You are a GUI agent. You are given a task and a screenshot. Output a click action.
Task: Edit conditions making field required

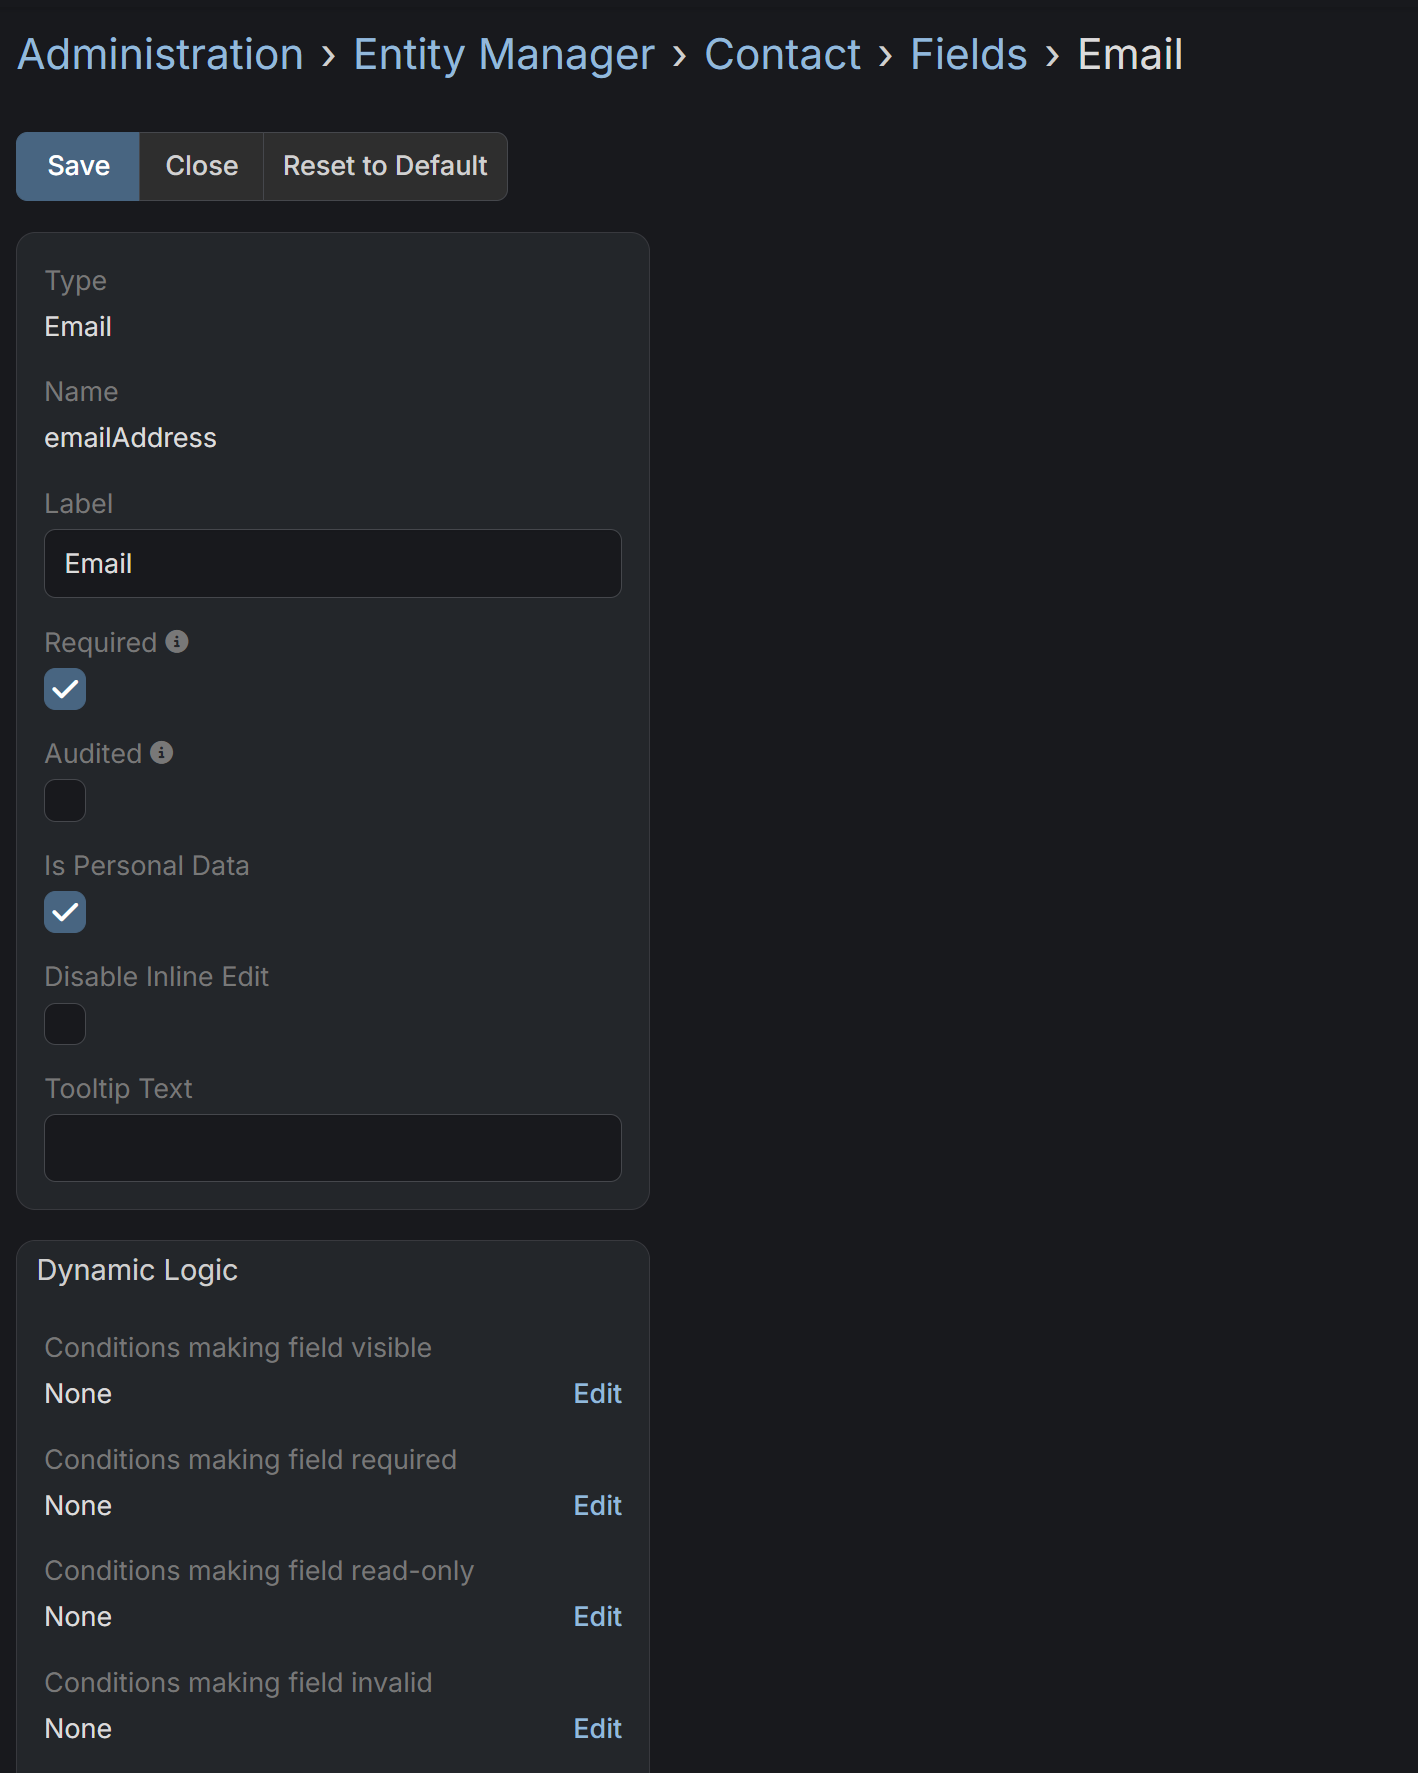click(x=597, y=1506)
